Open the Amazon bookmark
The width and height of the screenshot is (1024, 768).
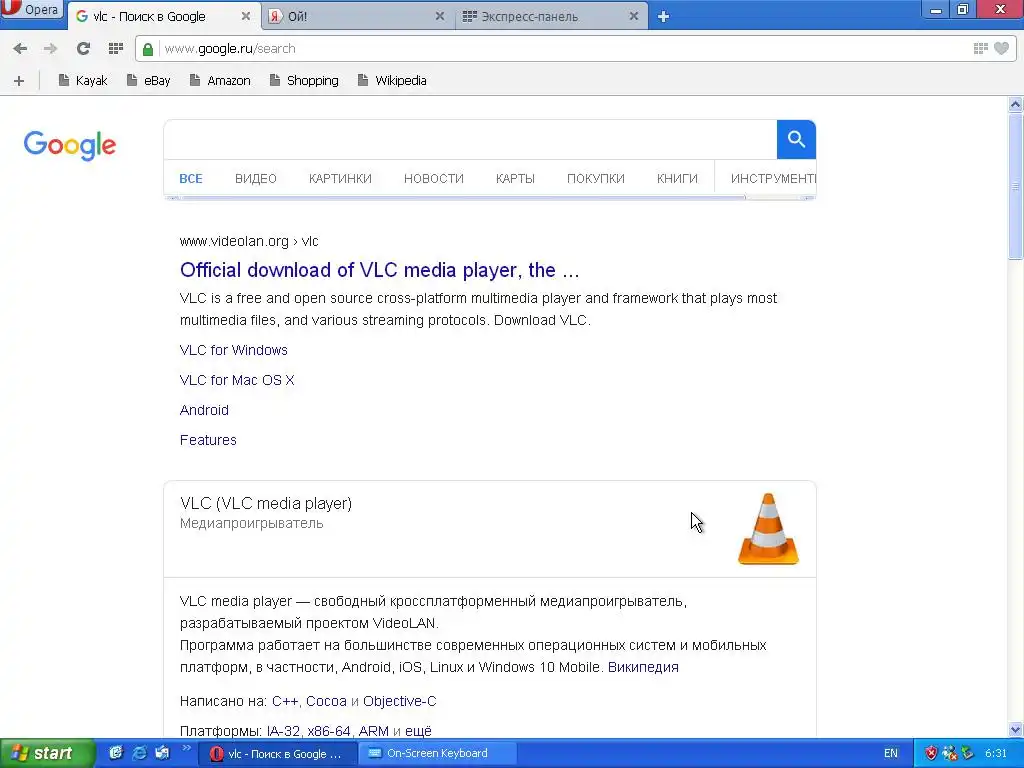(220, 80)
